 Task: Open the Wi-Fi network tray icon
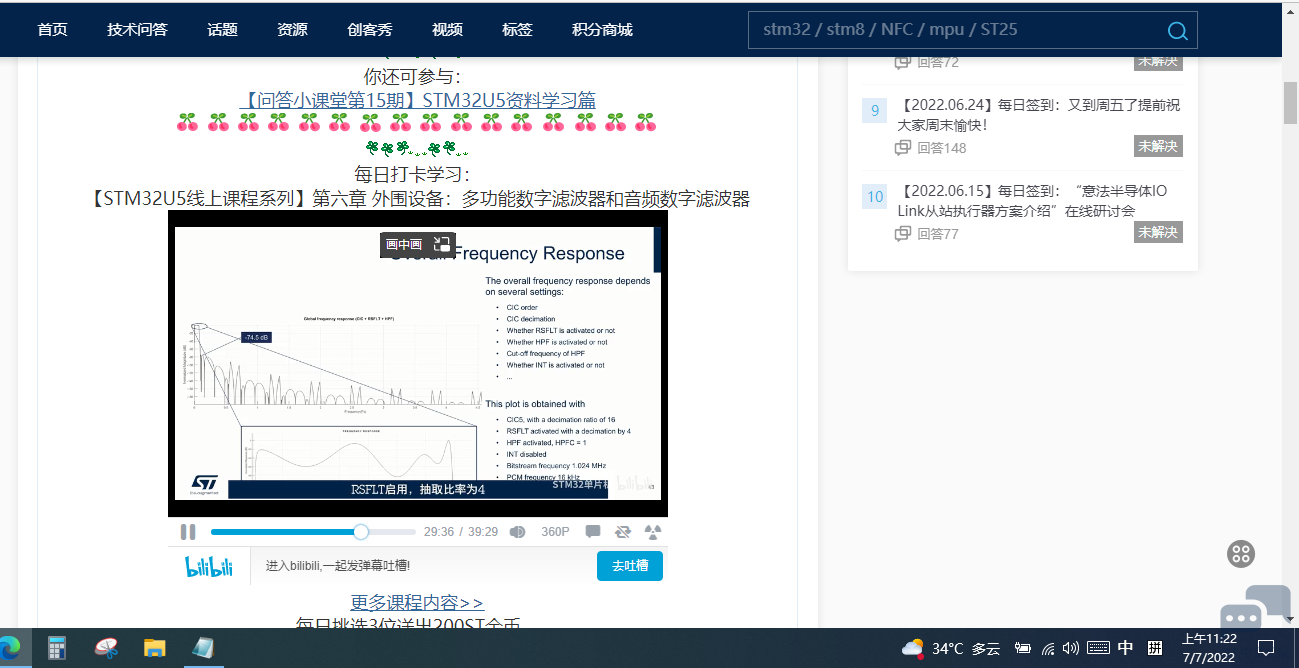coord(1048,648)
